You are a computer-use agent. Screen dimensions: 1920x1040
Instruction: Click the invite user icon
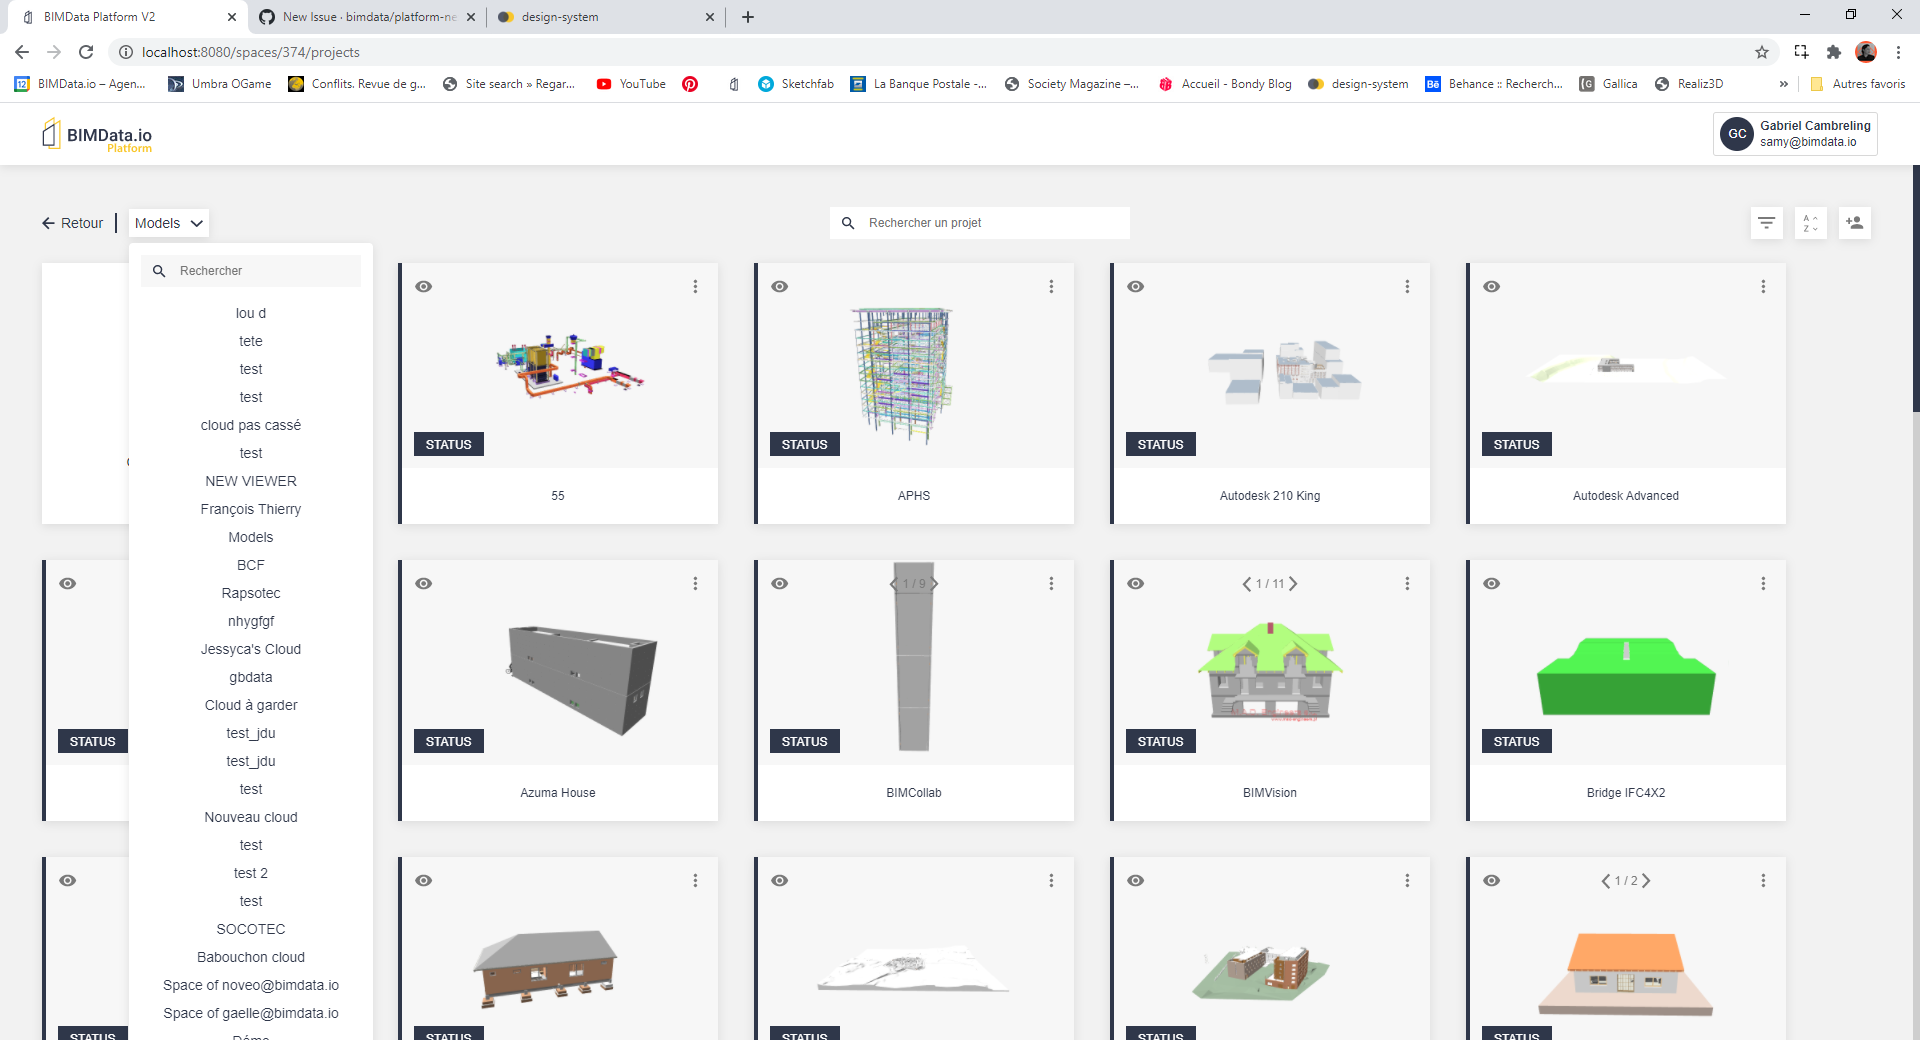pos(1854,223)
